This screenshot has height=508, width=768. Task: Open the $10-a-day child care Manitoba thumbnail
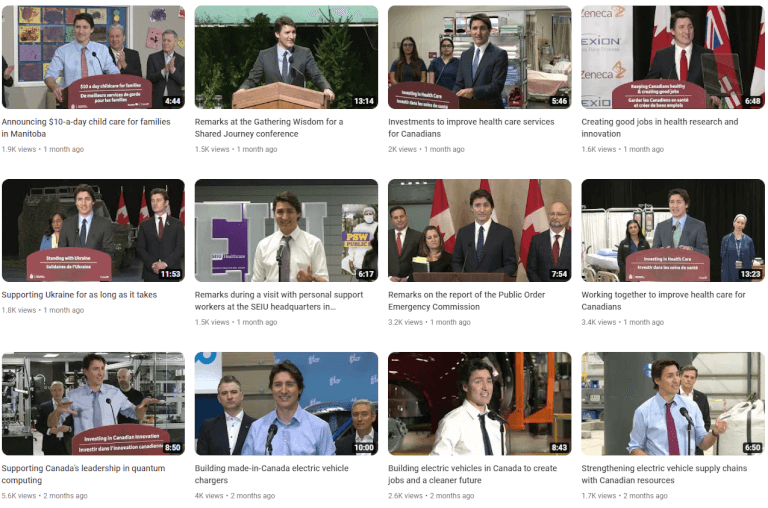tap(93, 57)
